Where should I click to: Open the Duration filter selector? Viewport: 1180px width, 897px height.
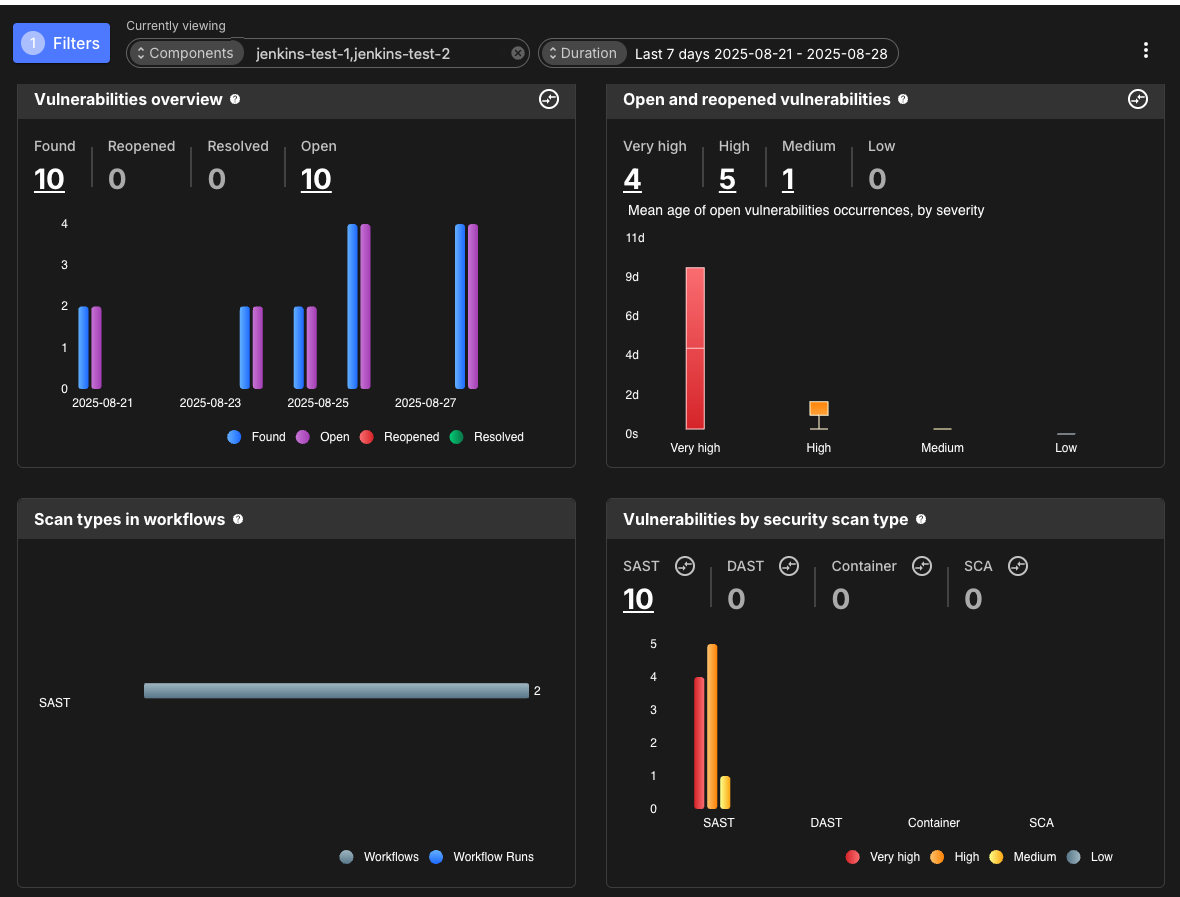coord(583,52)
